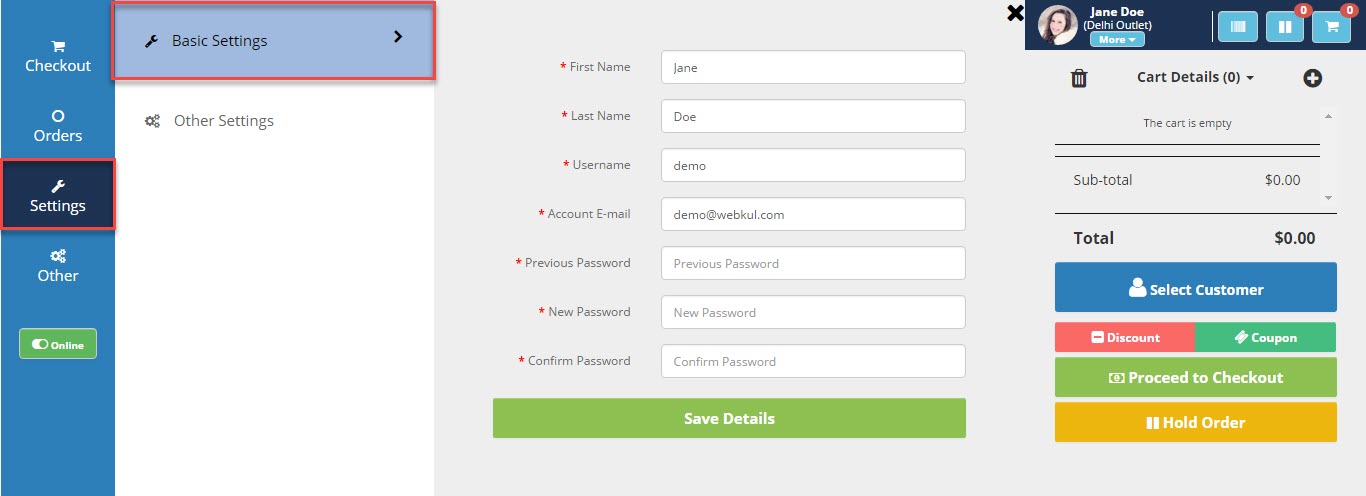Open the shopping cart icon in header

click(1331, 27)
